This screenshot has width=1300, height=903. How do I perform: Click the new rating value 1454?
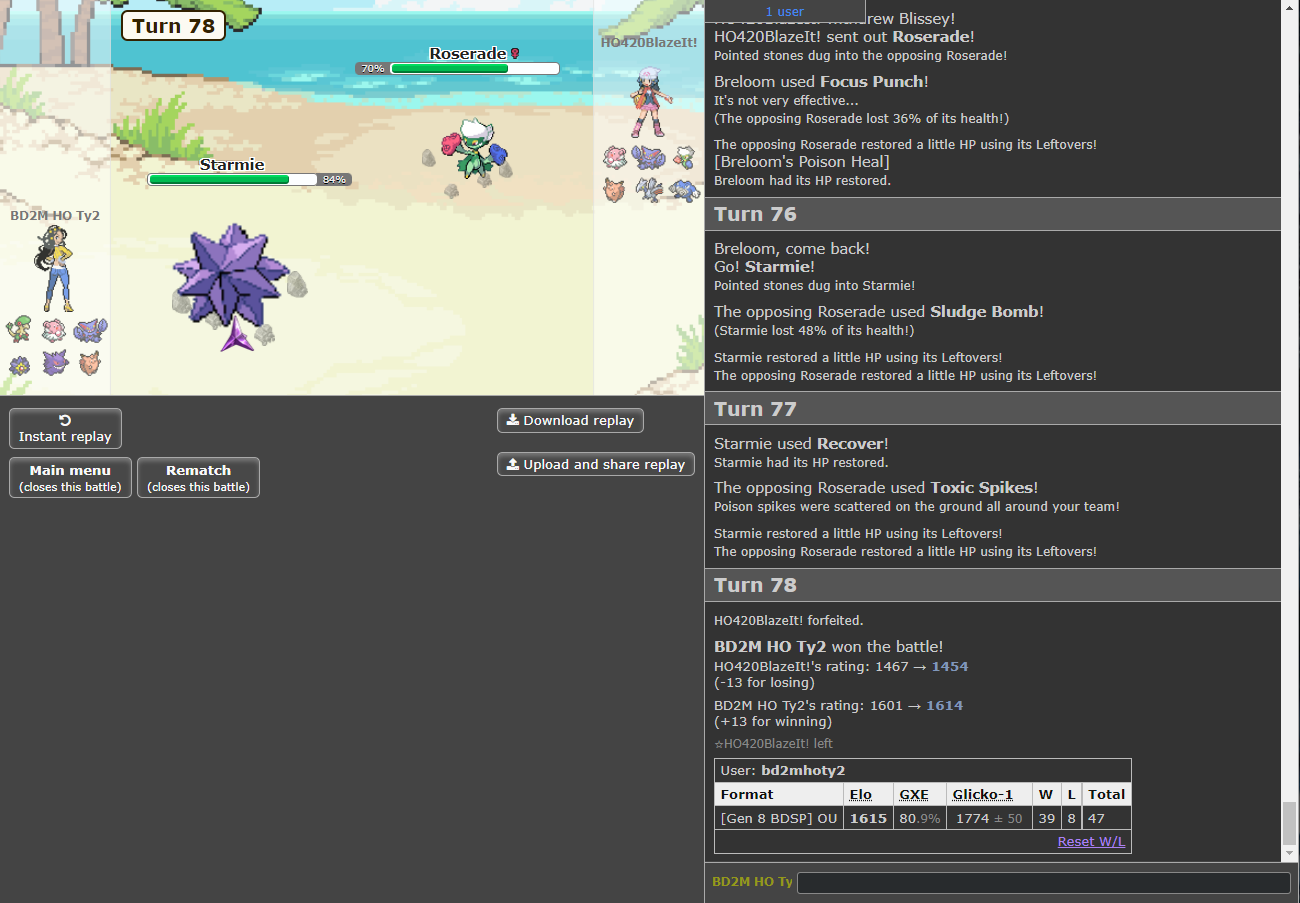(950, 666)
